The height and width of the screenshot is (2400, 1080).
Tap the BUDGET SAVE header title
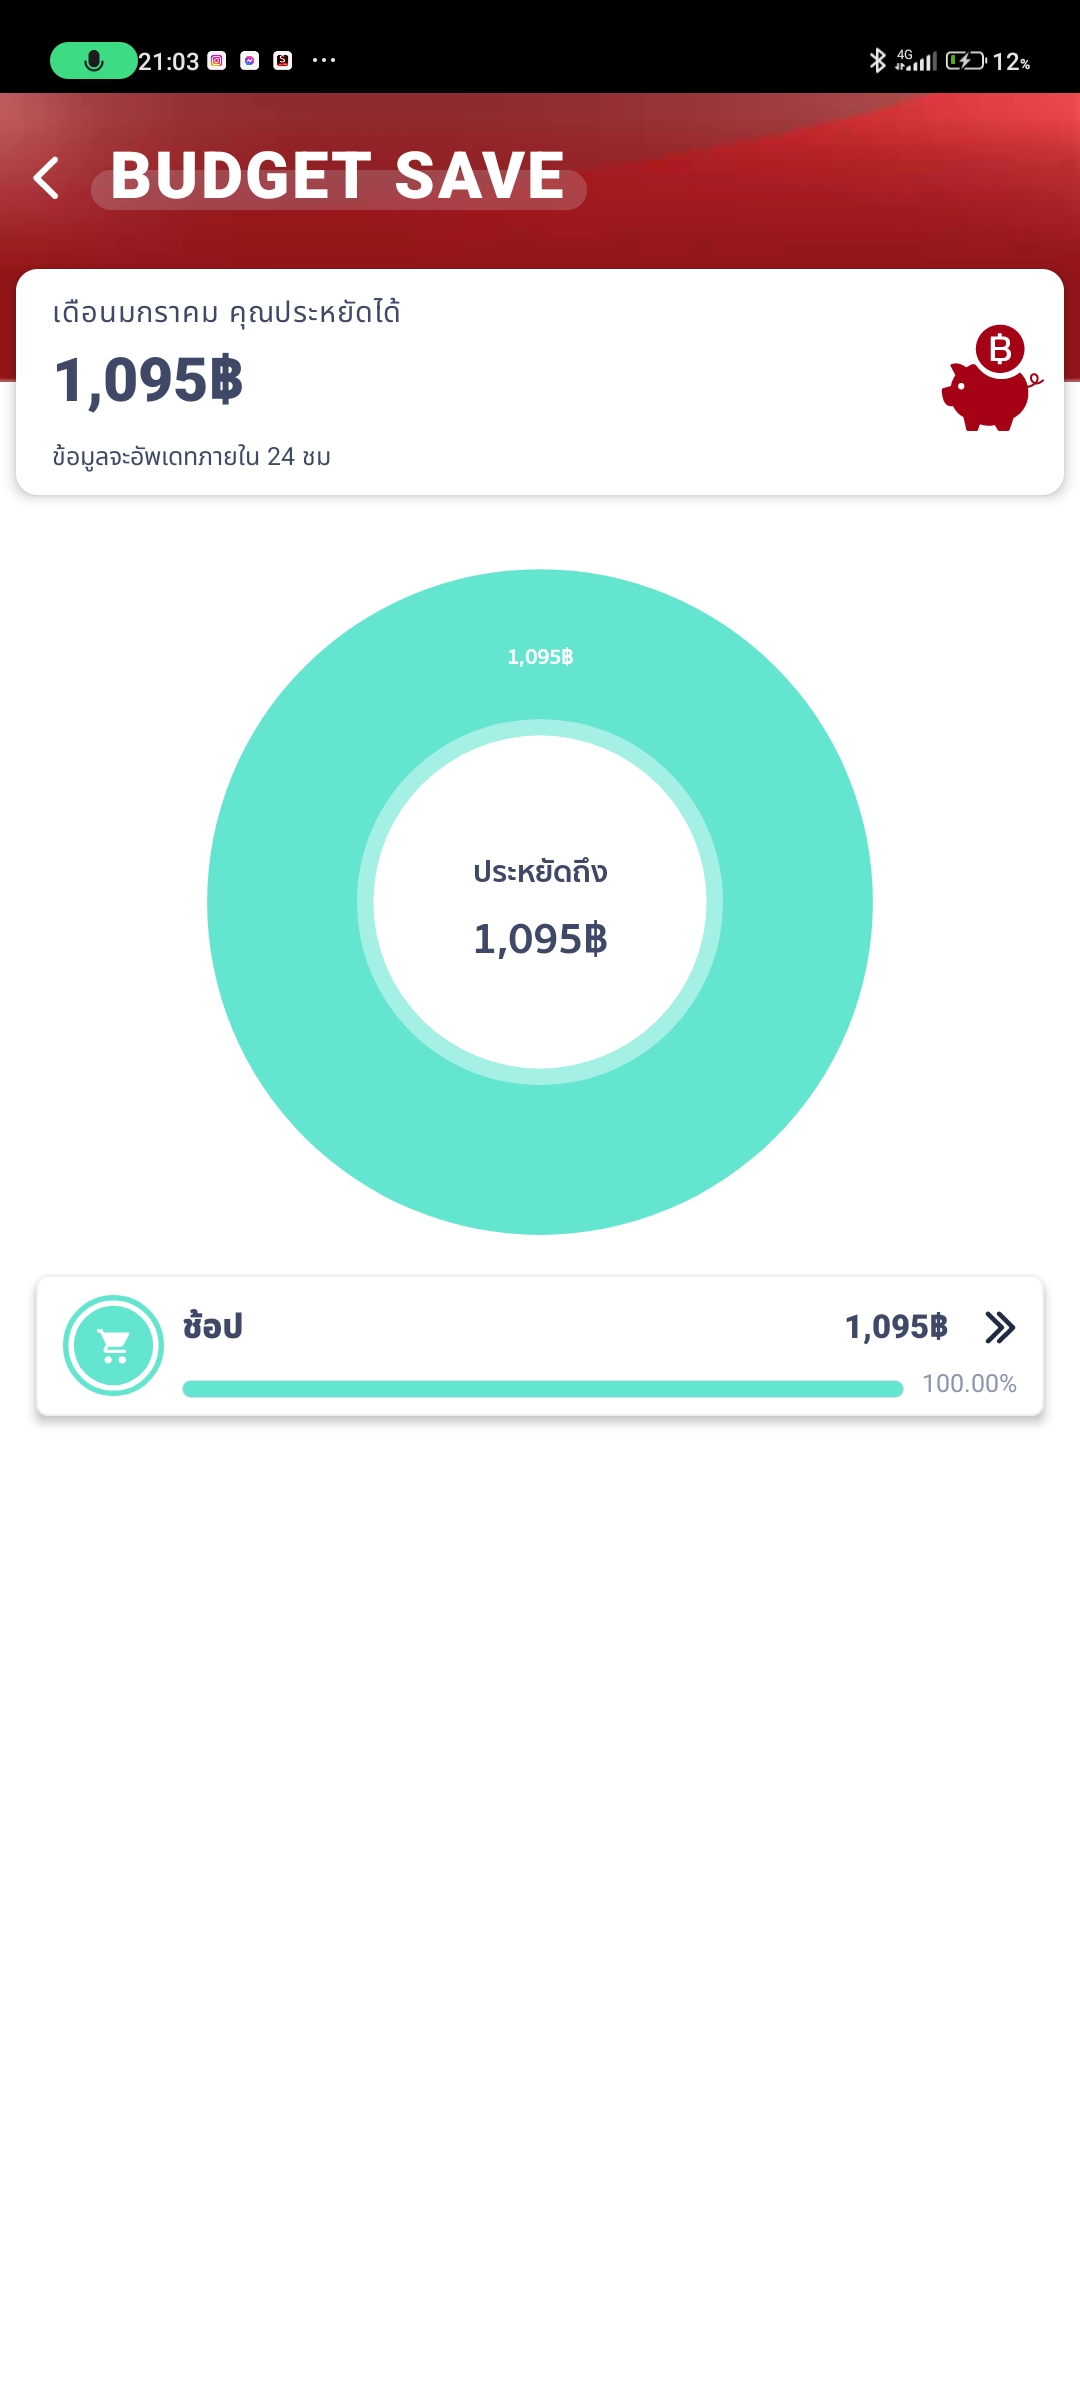[x=338, y=176]
